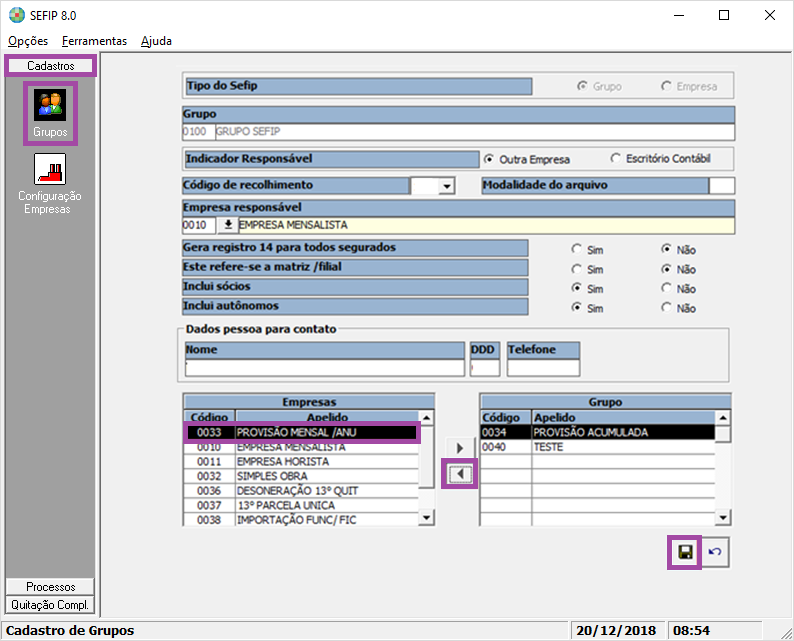The height and width of the screenshot is (641, 794).
Task: Select row 0032 SIMPLES OBRA
Action: pos(301,476)
